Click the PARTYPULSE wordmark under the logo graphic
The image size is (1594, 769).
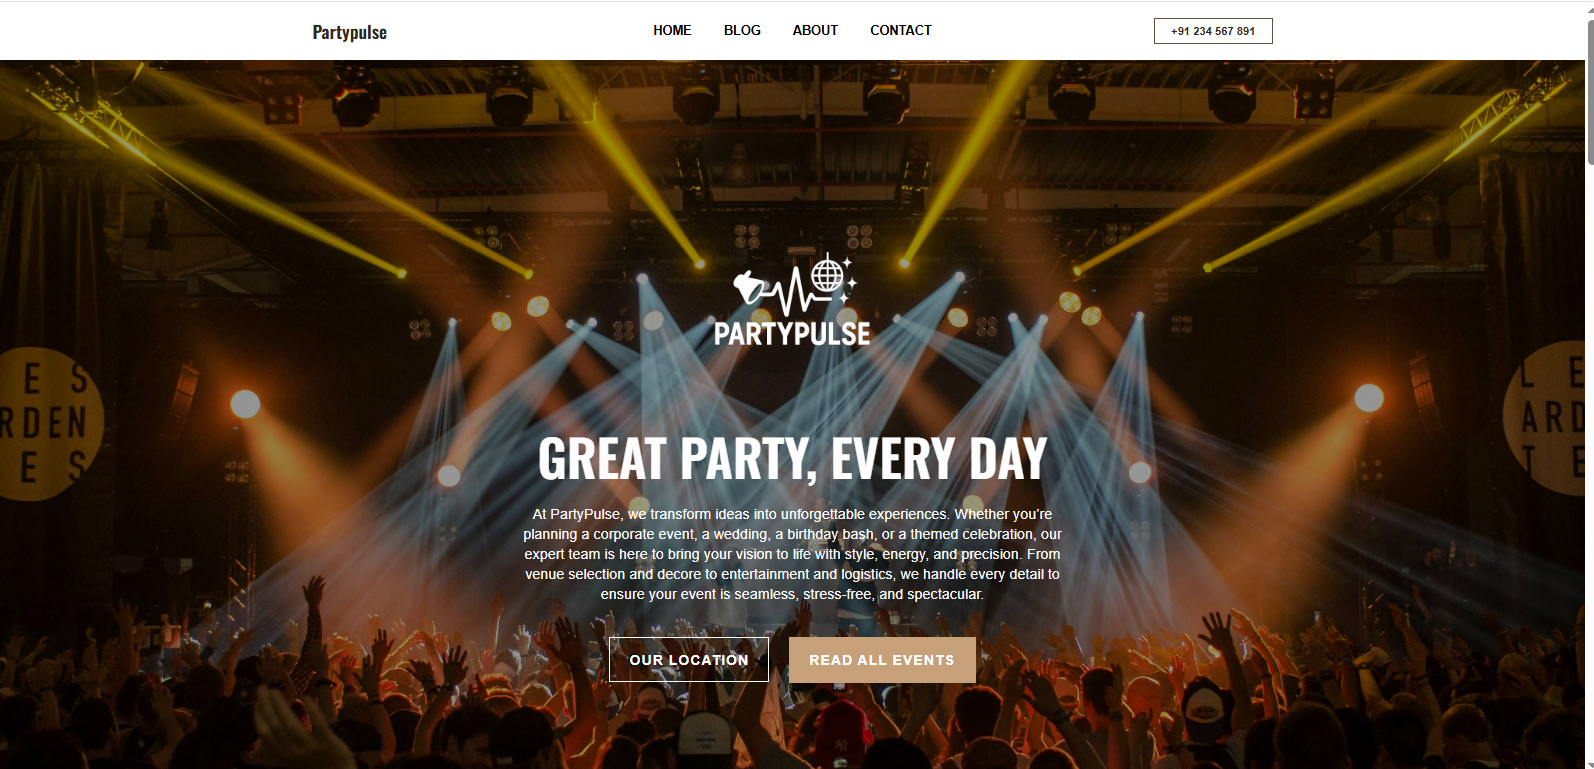[792, 334]
